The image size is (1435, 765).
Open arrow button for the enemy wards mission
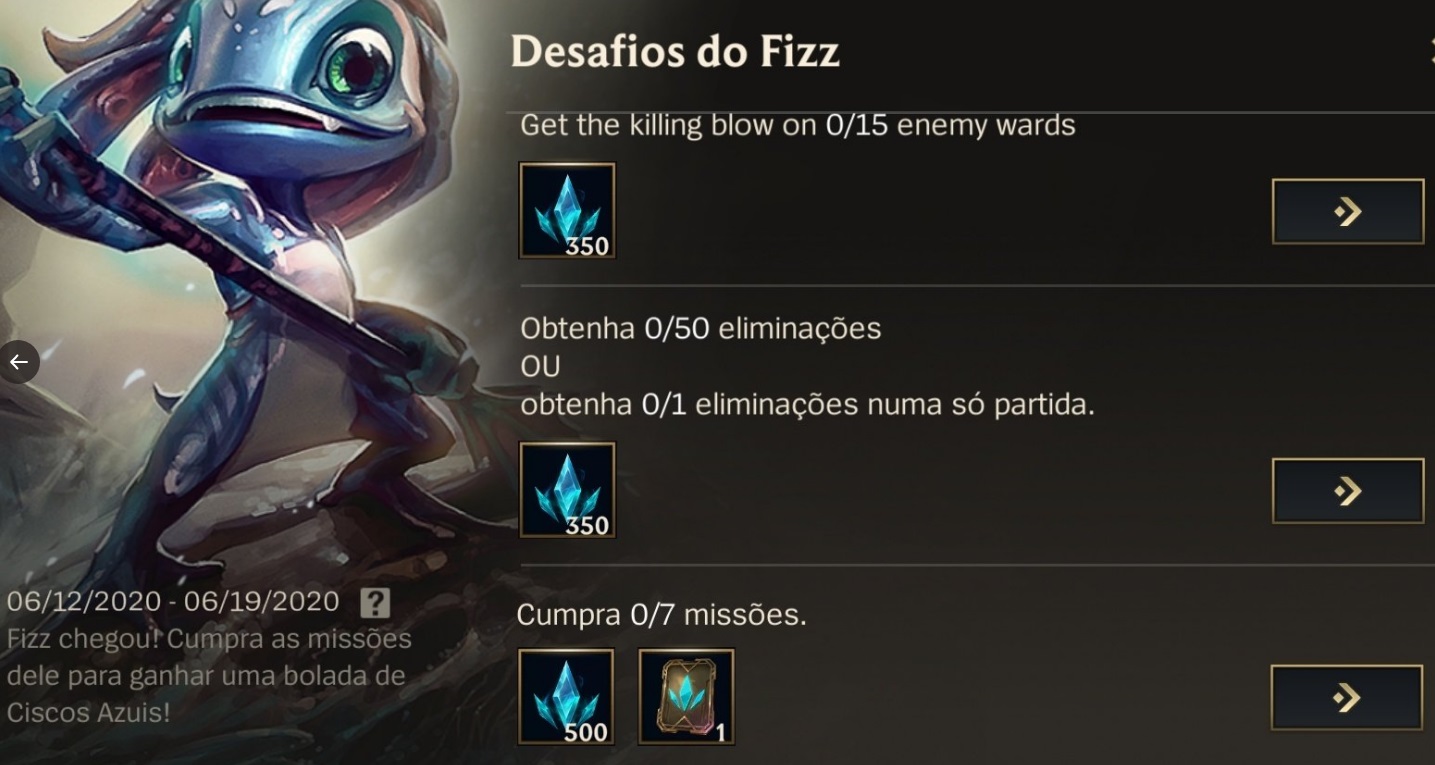coord(1348,211)
